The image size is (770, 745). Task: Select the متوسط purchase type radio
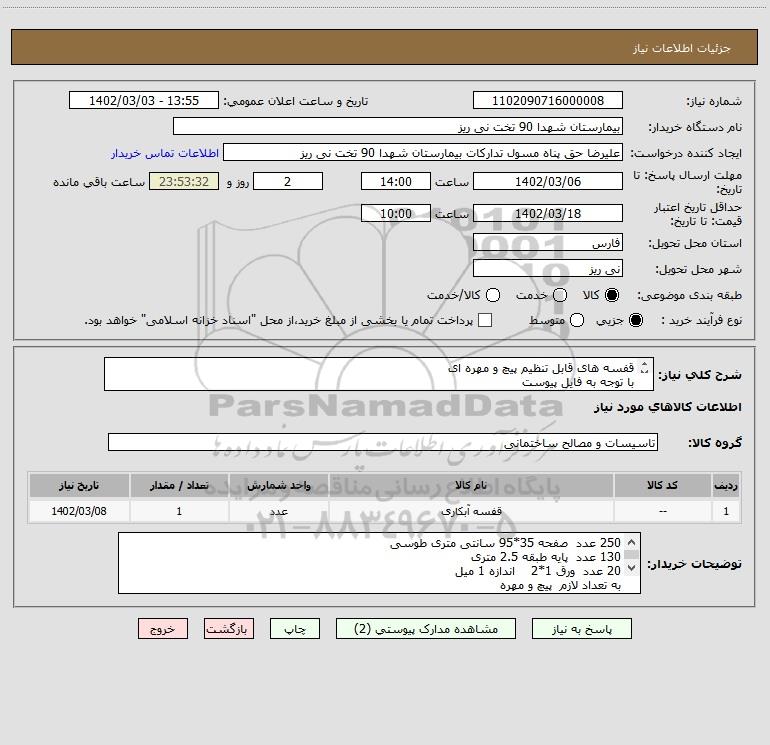[577, 320]
